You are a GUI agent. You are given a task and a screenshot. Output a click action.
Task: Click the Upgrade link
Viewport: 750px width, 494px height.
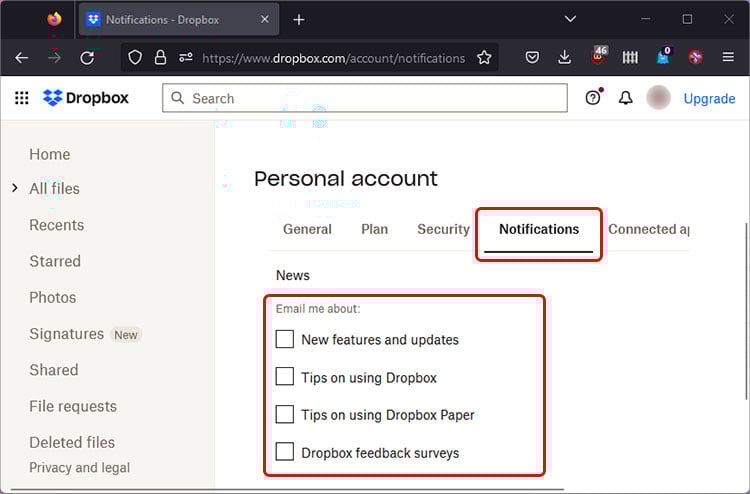(709, 99)
